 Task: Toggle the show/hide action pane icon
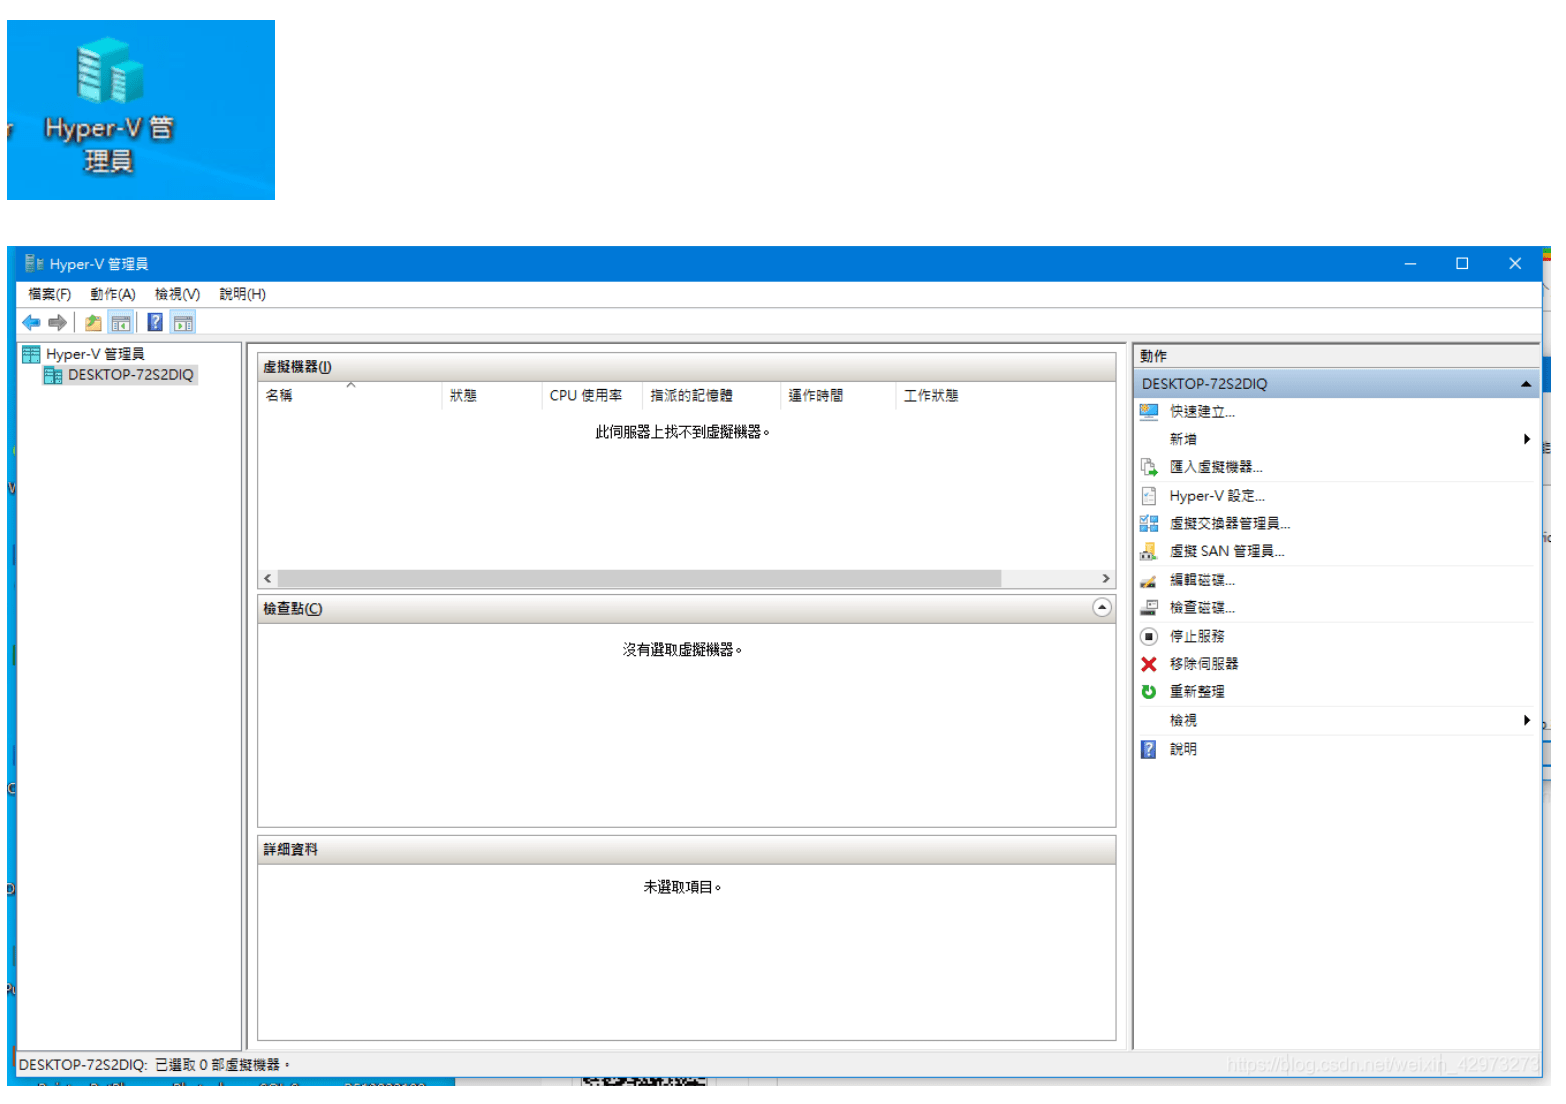point(183,322)
